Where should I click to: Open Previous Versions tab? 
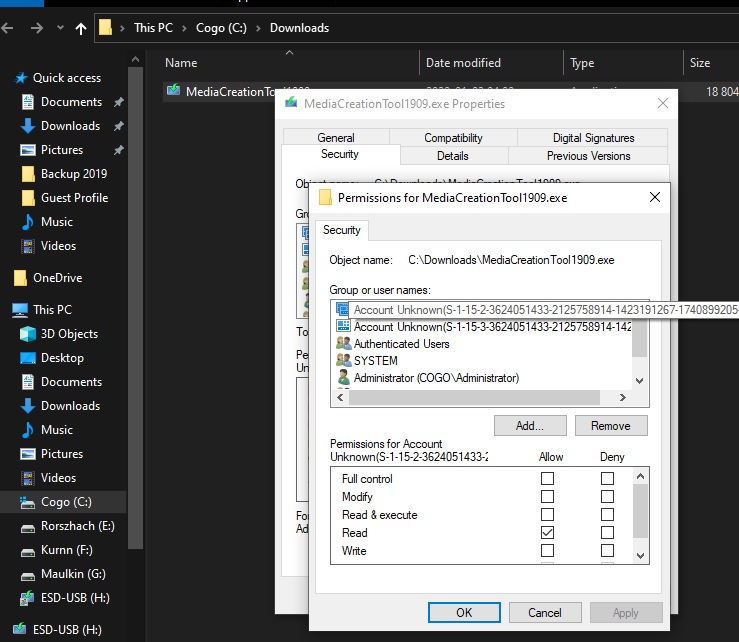click(x=588, y=156)
